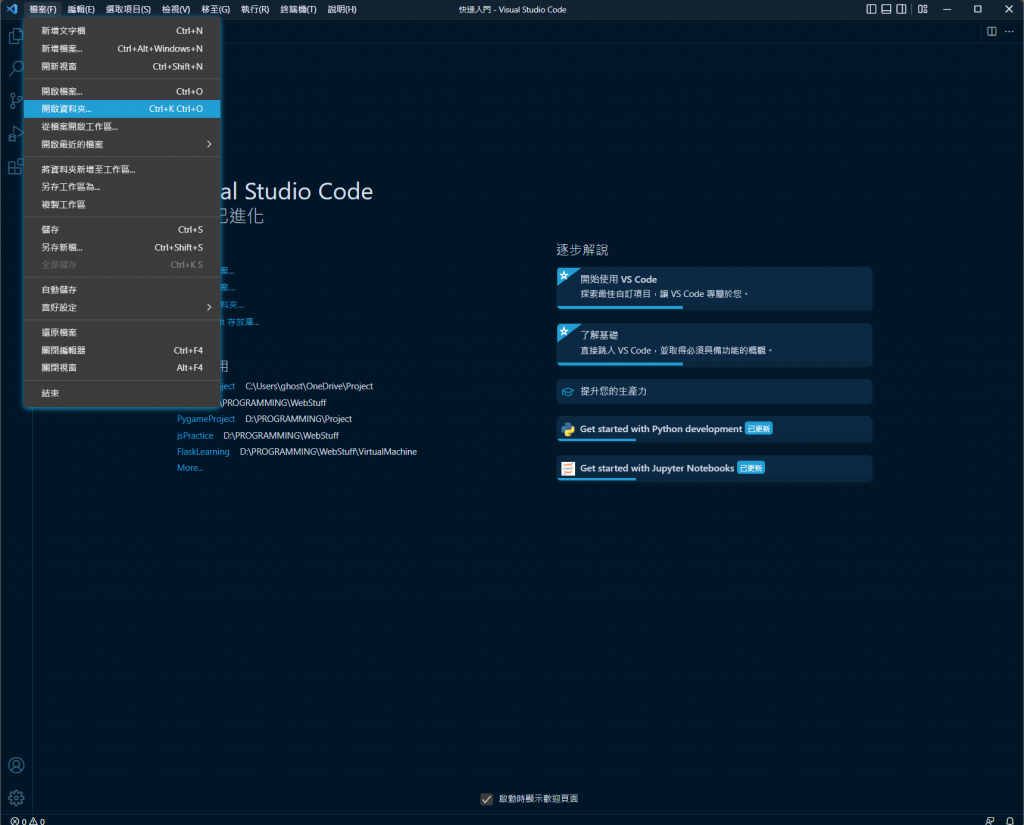The height and width of the screenshot is (825, 1024).
Task: Choose 將資料夾新增至工作區... entry
Action: click(122, 169)
